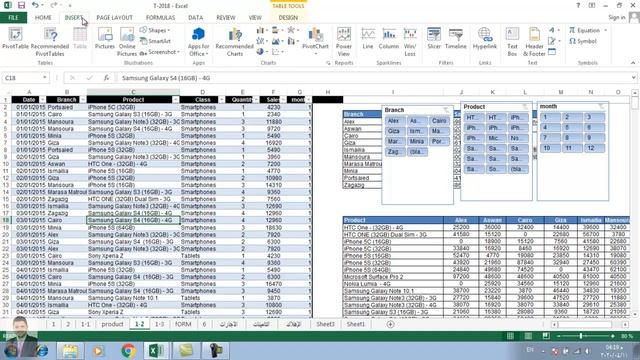640x360 pixels.
Task: Insert a SmartArt graphic
Action: pyautogui.click(x=155, y=41)
